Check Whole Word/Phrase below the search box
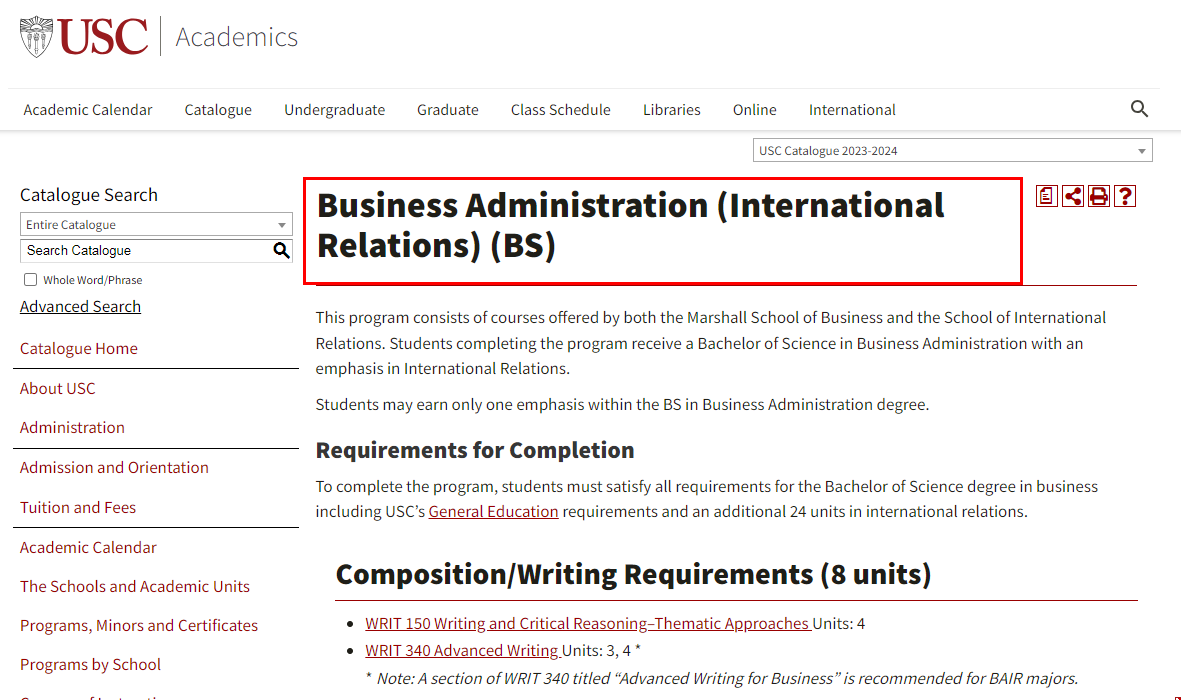Viewport: 1181px width, 700px height. (29, 278)
